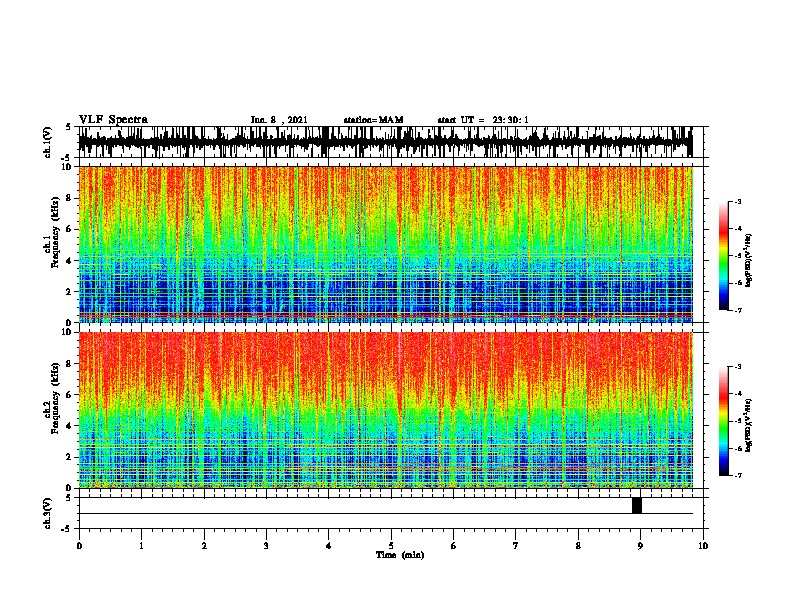Click the "-7" label on ch.1 color scale
The height and width of the screenshot is (612, 792).
[x=737, y=310]
